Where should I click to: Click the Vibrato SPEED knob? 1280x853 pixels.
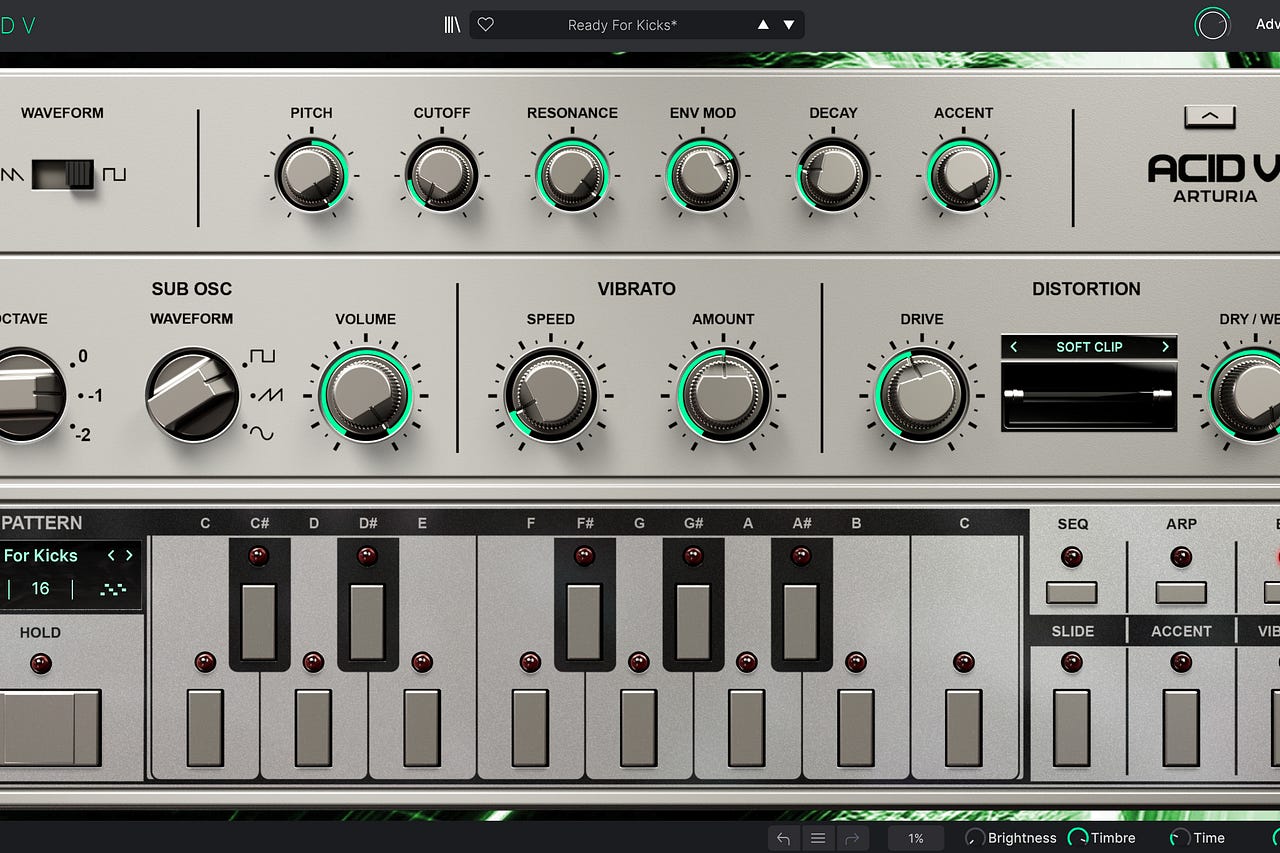(550, 395)
